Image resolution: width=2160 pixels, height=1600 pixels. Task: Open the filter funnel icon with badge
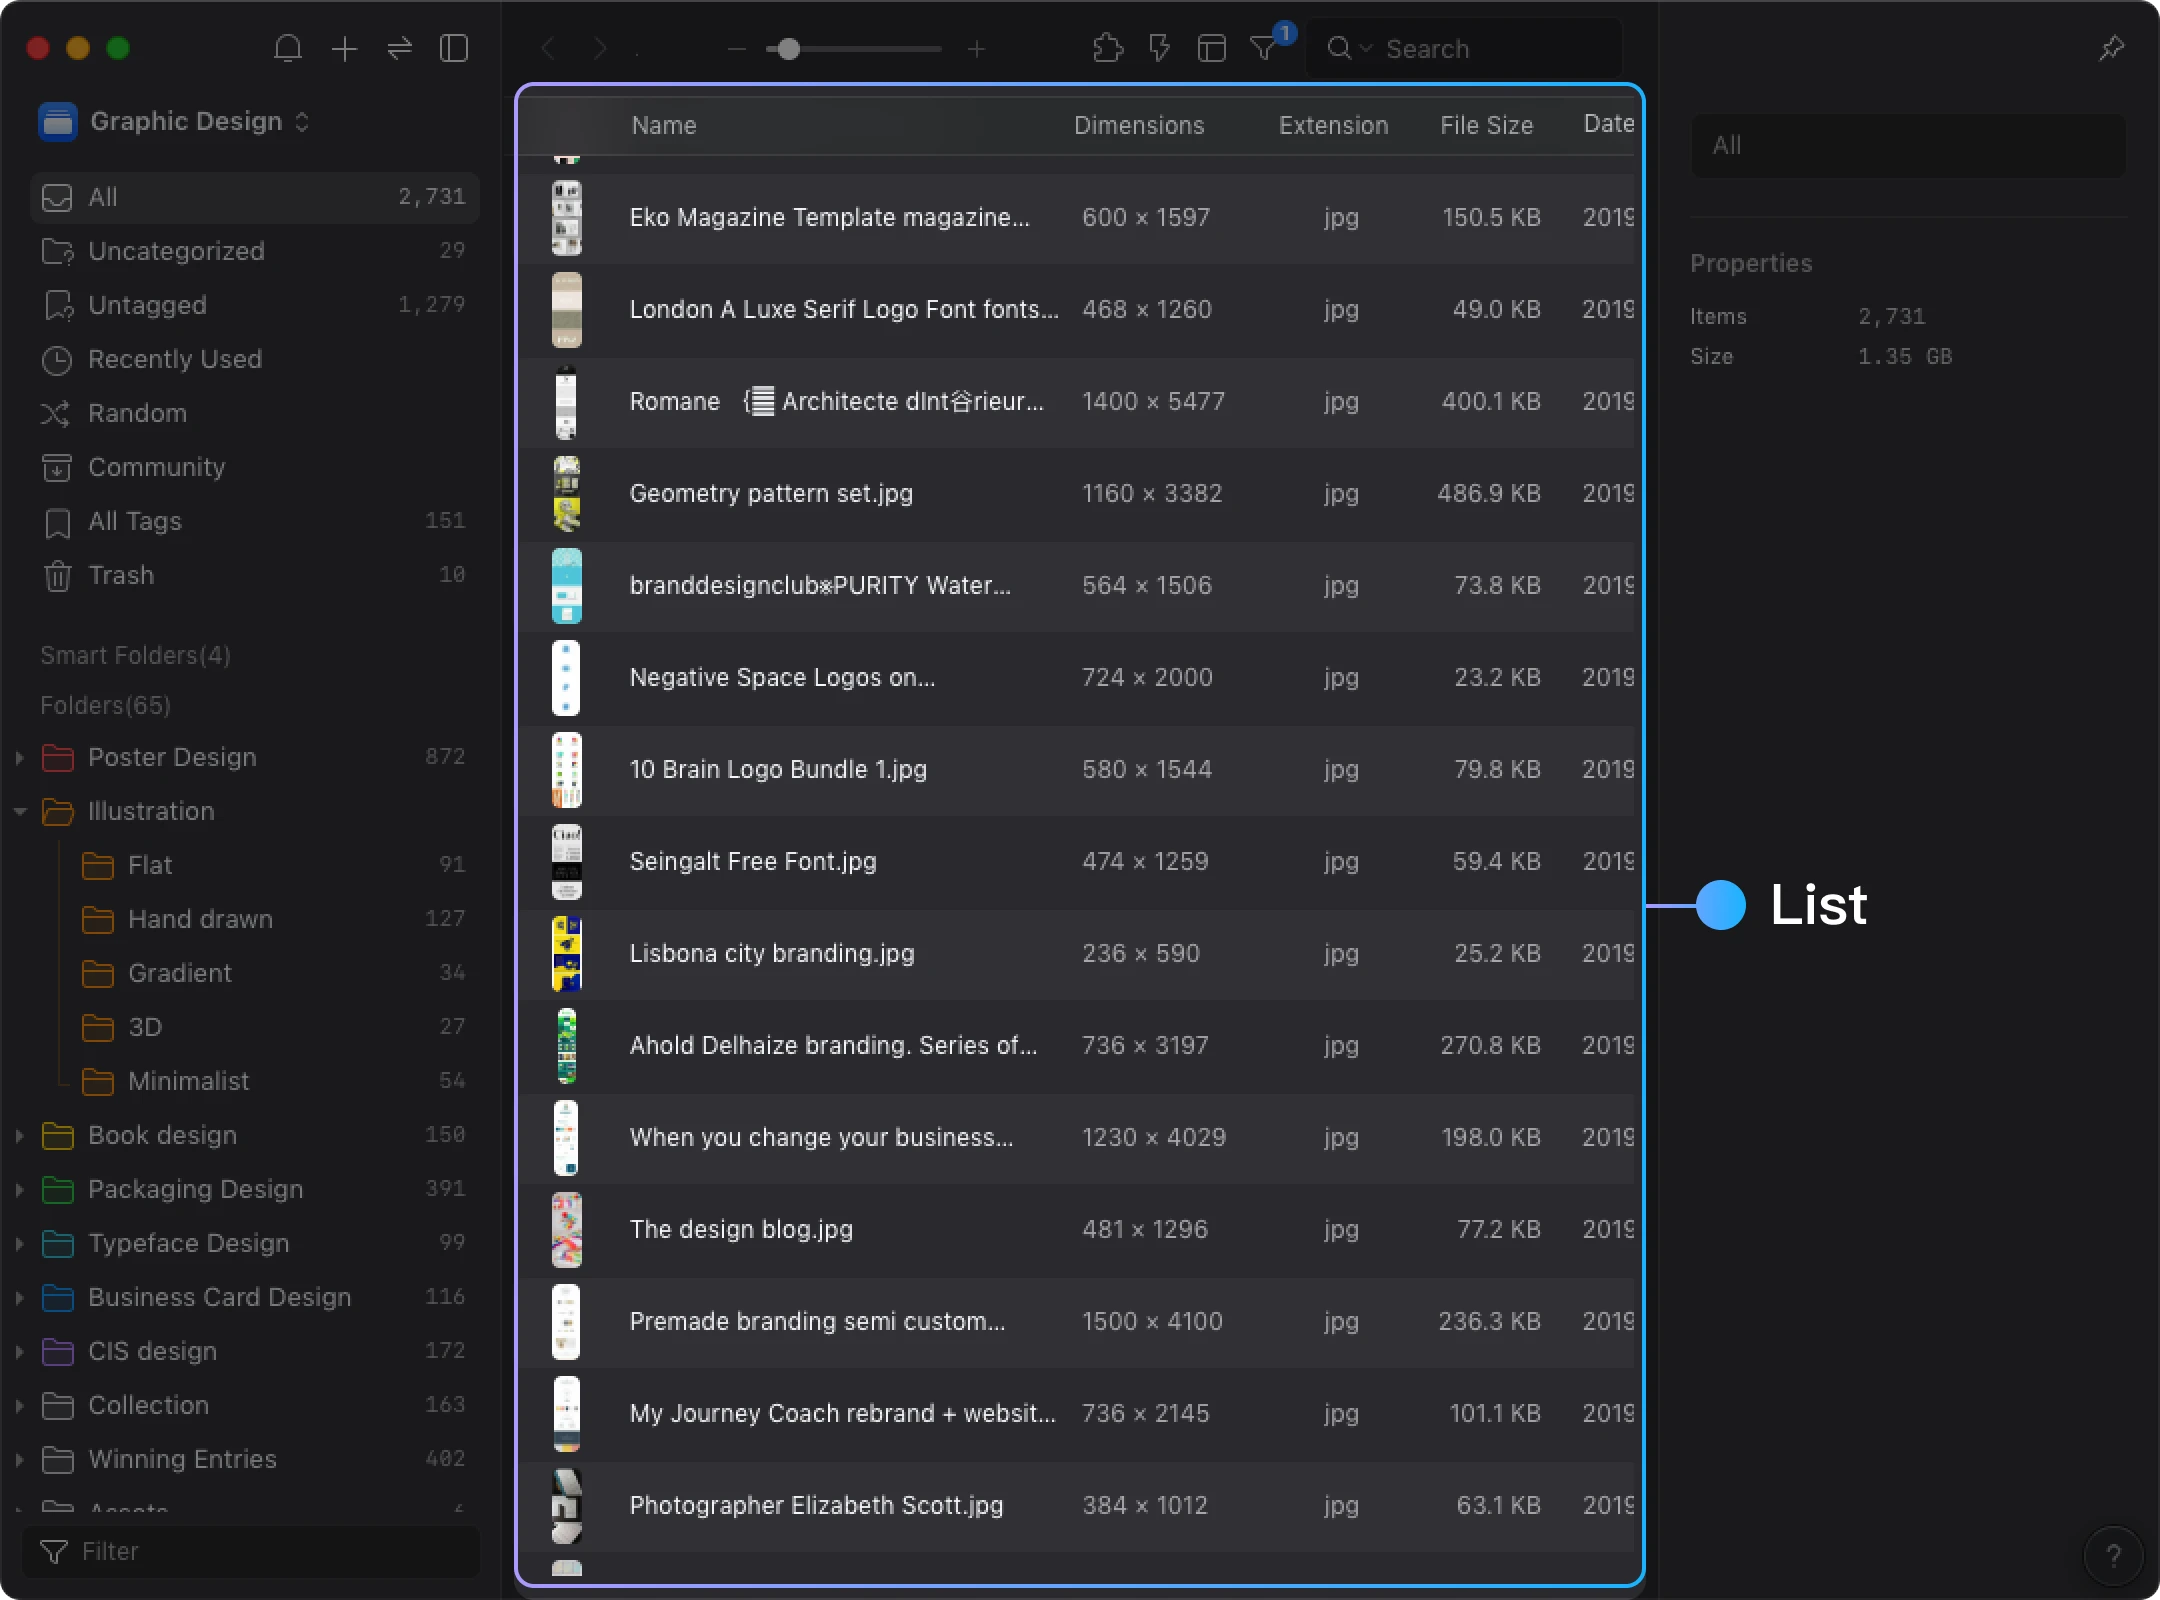(1265, 47)
